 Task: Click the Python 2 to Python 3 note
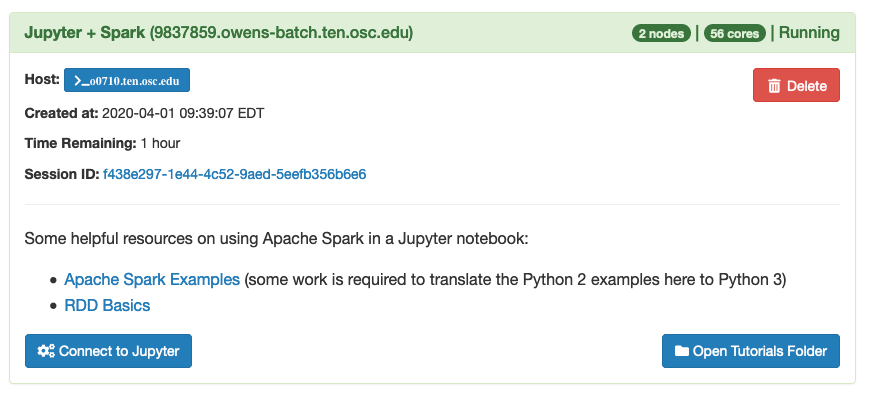point(515,279)
